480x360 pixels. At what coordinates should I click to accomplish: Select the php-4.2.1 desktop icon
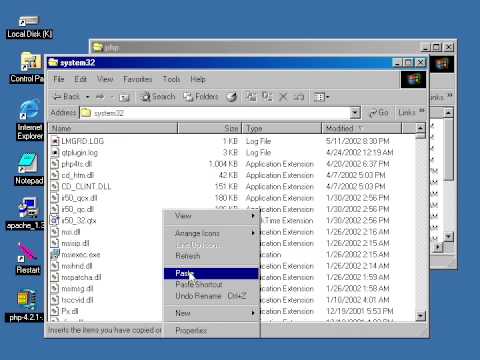[25, 306]
